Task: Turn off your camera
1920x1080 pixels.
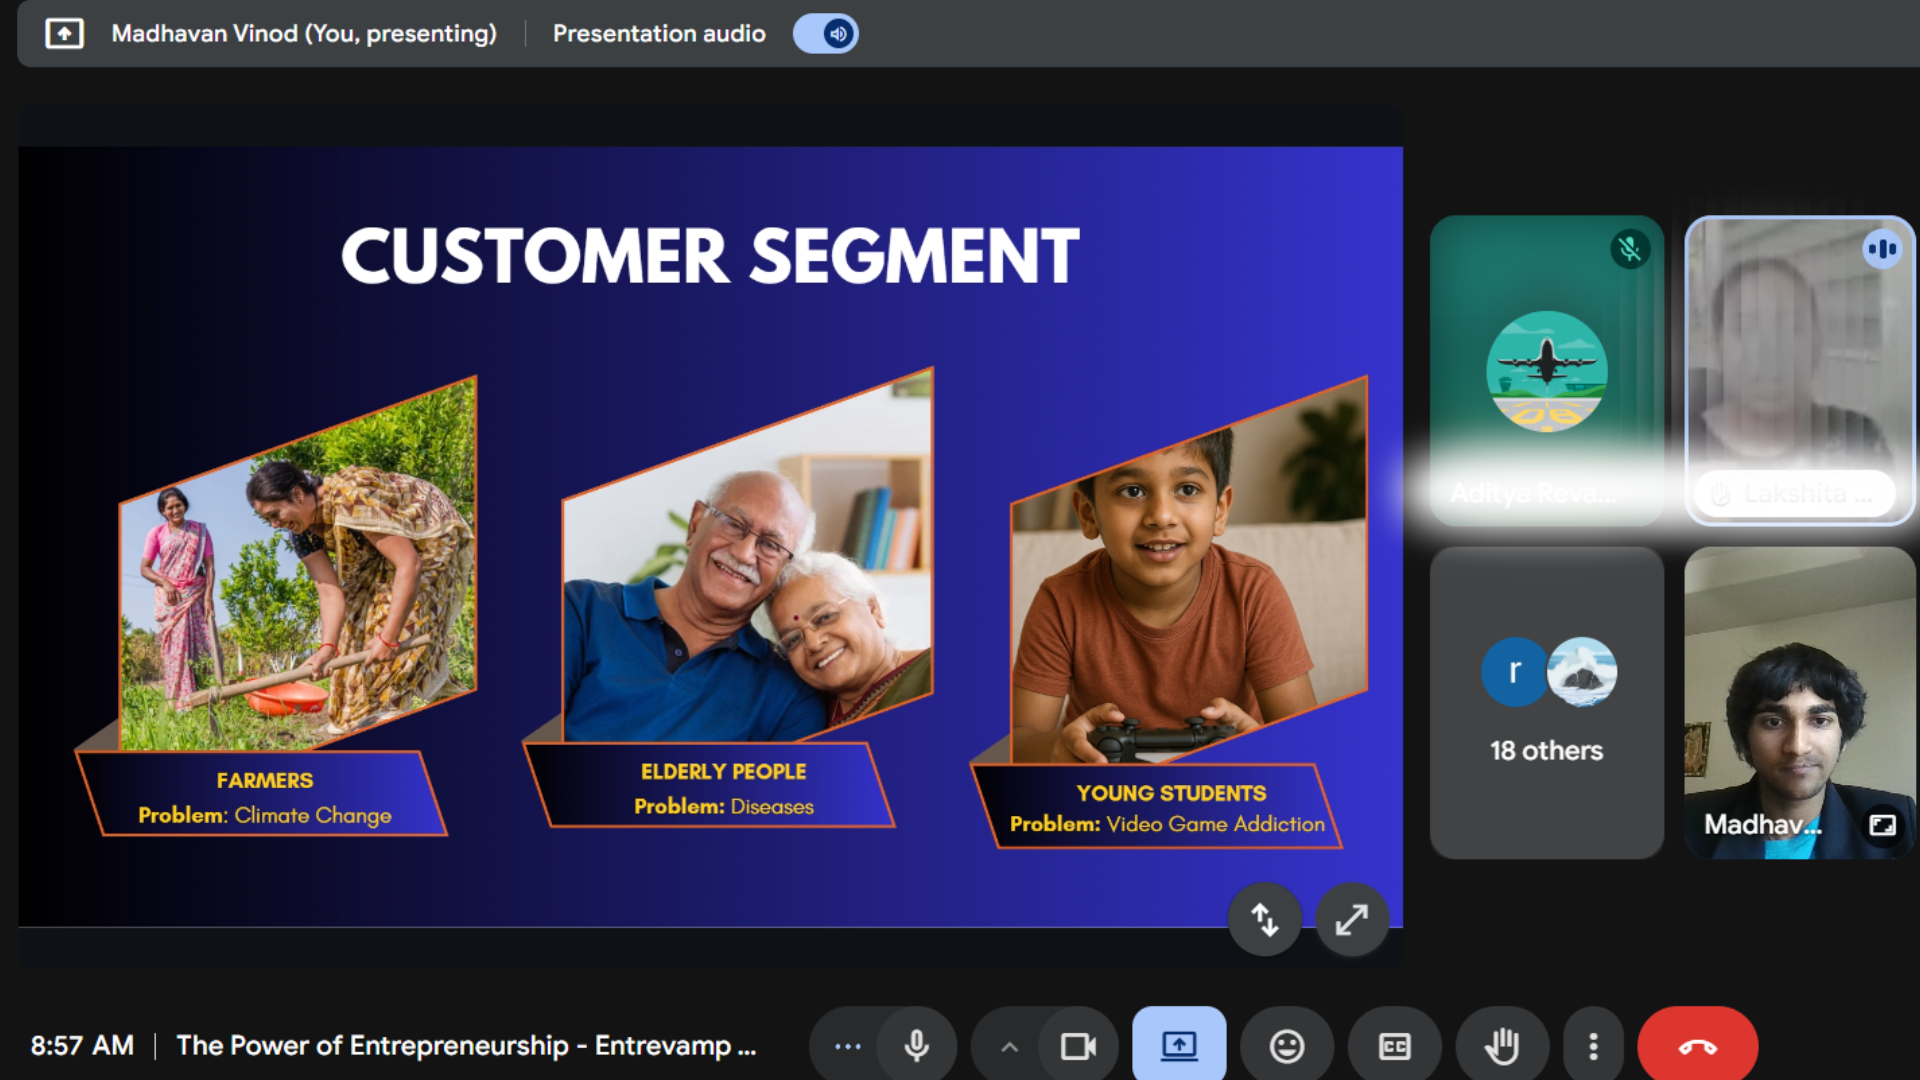Action: coord(1078,1045)
